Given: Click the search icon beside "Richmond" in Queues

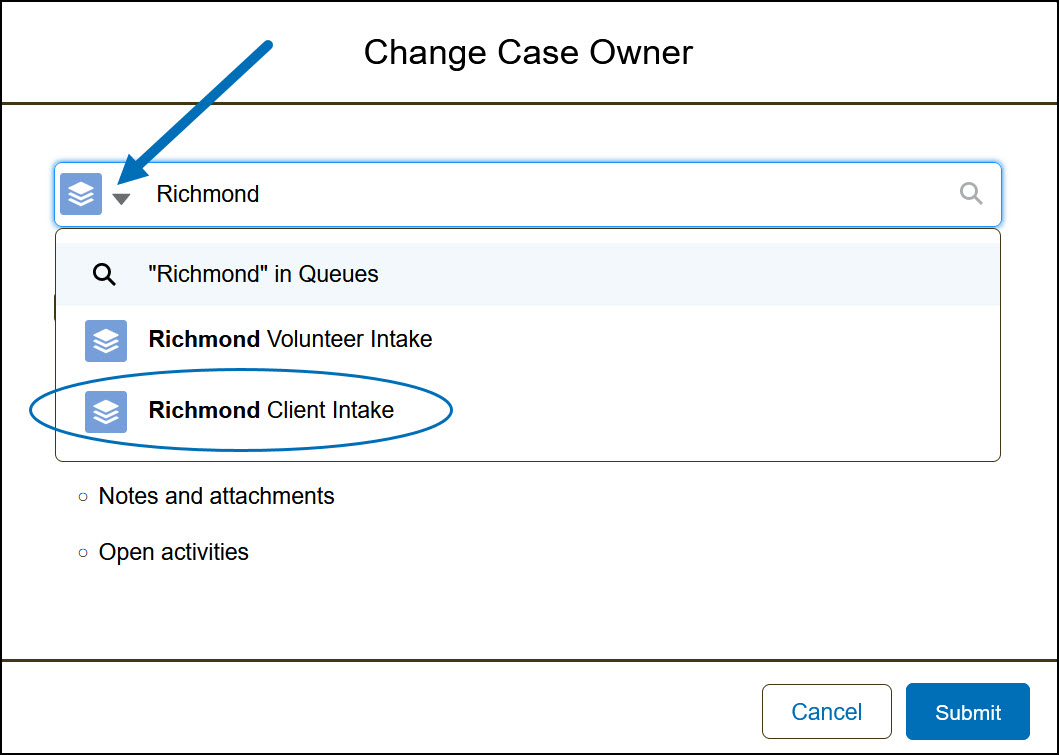Looking at the screenshot, I should click(104, 274).
